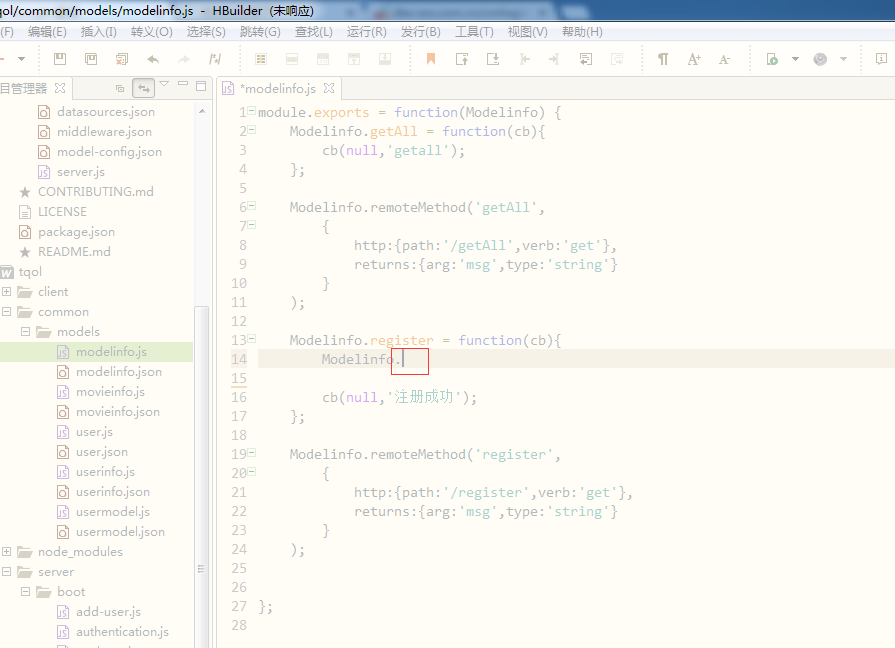Image resolution: width=895 pixels, height=648 pixels.
Task: Collapse code fold at line 13
Action: click(252, 340)
